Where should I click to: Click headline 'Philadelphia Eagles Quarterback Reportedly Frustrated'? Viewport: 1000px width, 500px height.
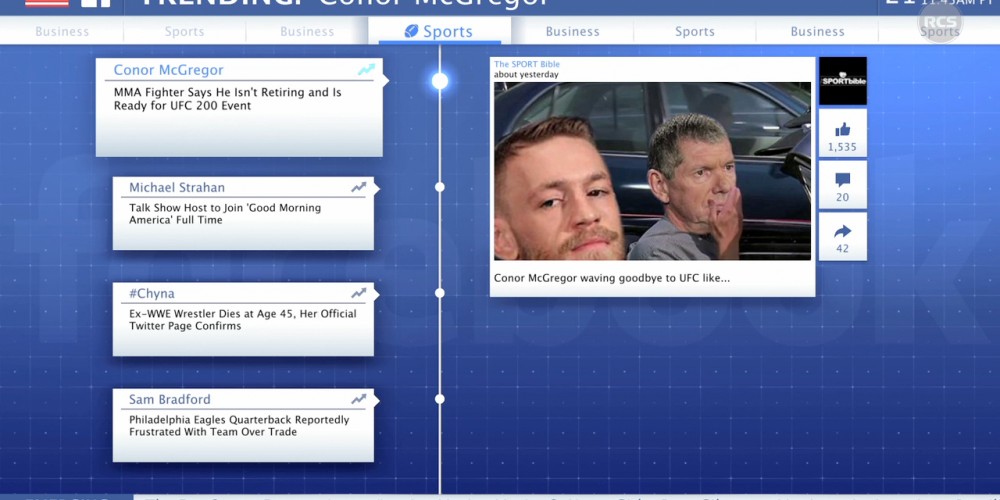click(239, 425)
